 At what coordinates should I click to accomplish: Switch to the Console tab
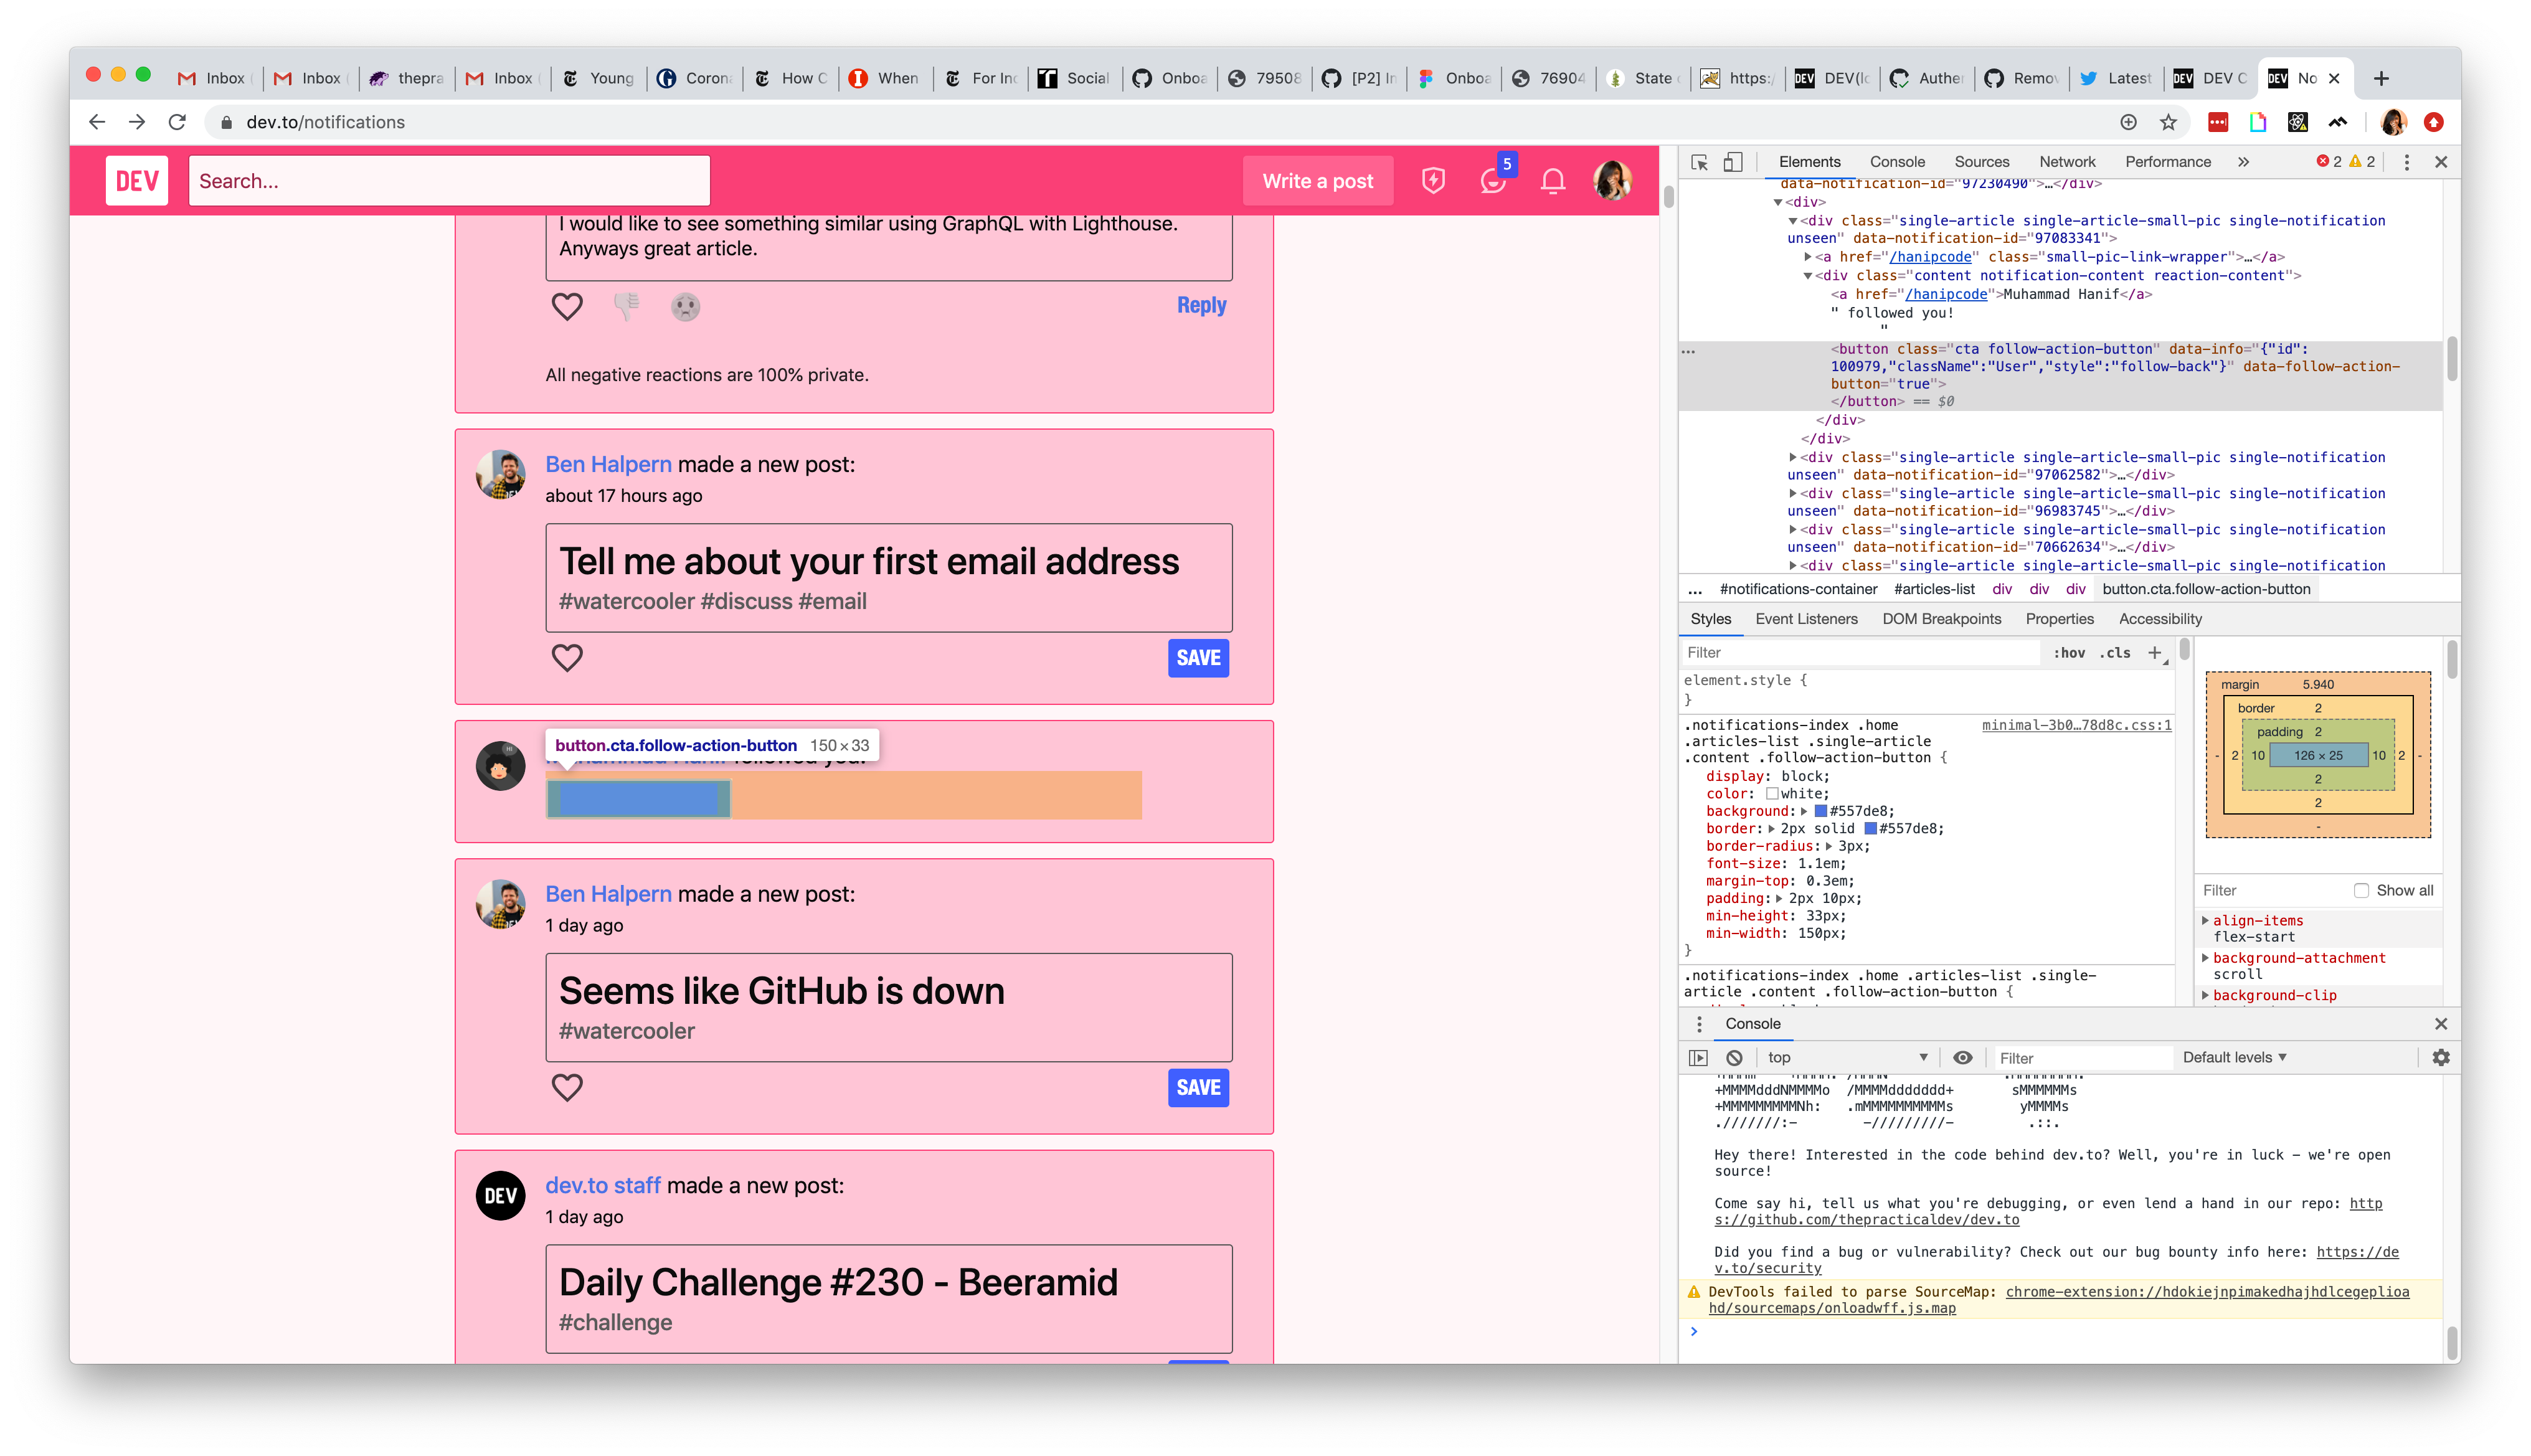[1897, 161]
